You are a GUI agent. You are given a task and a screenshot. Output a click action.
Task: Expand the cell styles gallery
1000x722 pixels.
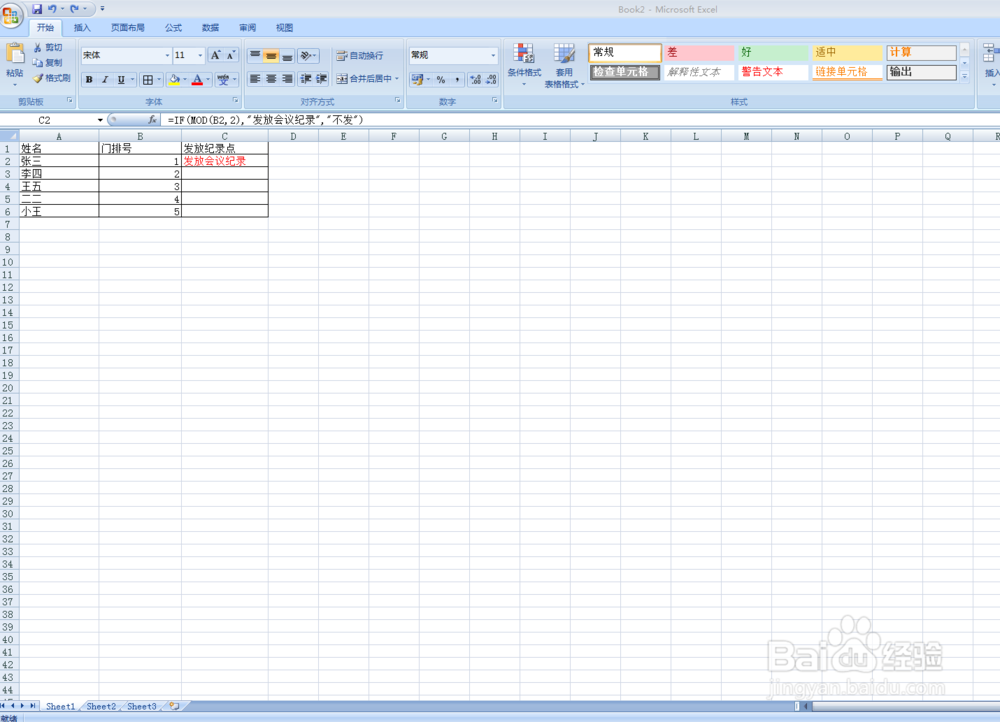[x=965, y=77]
